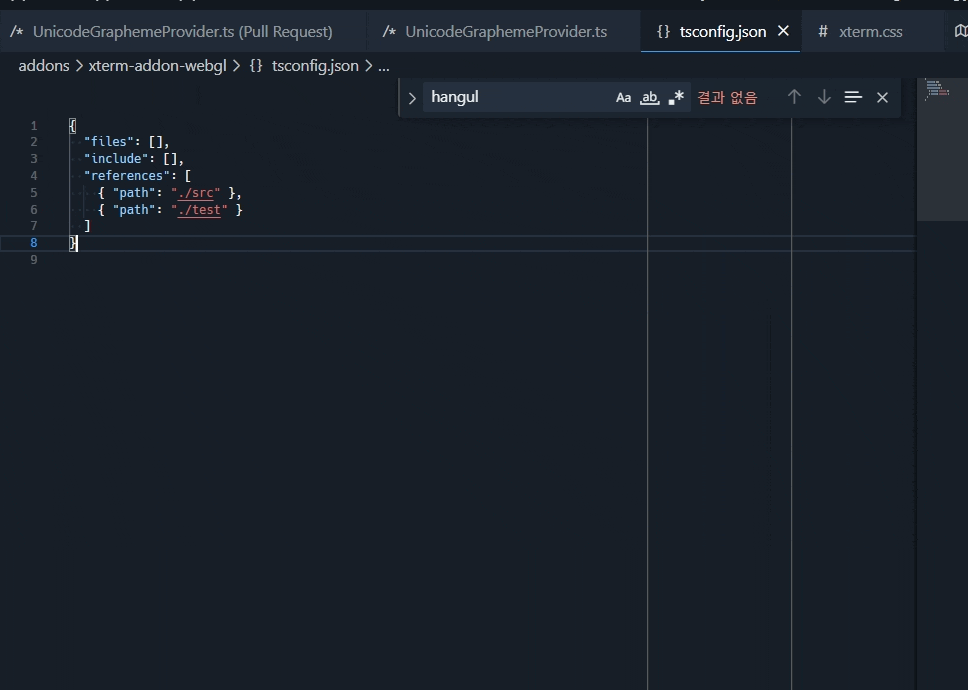Select the find next arrow
968x690 pixels.
823,97
